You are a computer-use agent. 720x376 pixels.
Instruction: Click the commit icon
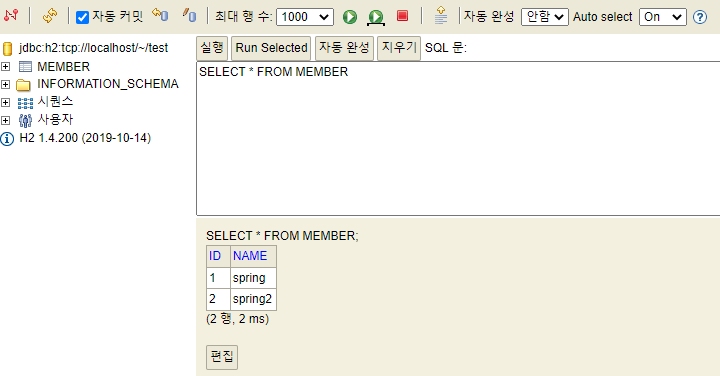pos(189,16)
